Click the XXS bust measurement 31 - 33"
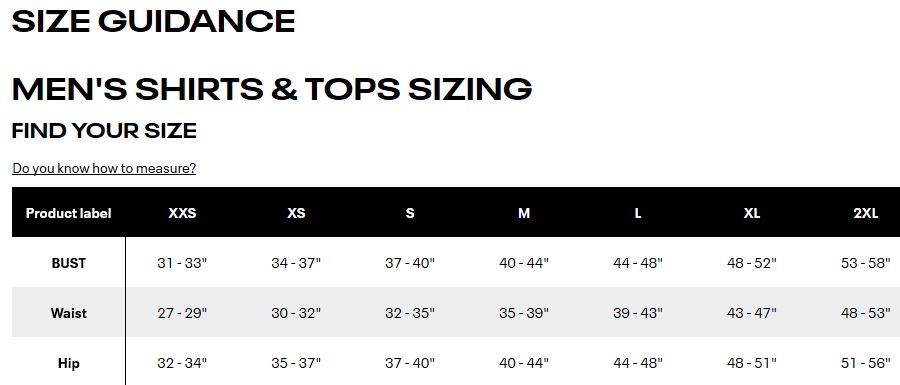The height and width of the screenshot is (385, 900). tap(182, 263)
